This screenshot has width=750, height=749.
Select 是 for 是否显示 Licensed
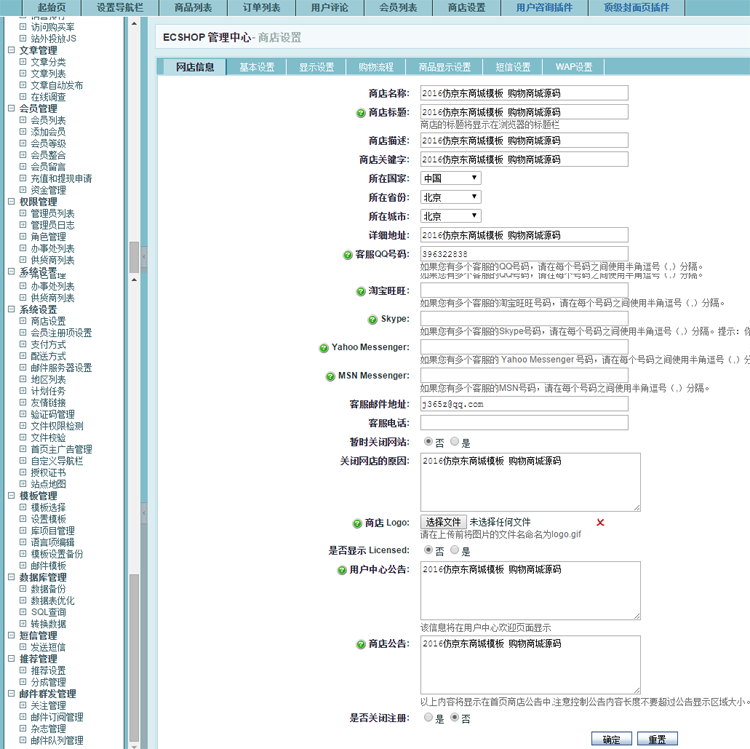pyautogui.click(x=454, y=551)
